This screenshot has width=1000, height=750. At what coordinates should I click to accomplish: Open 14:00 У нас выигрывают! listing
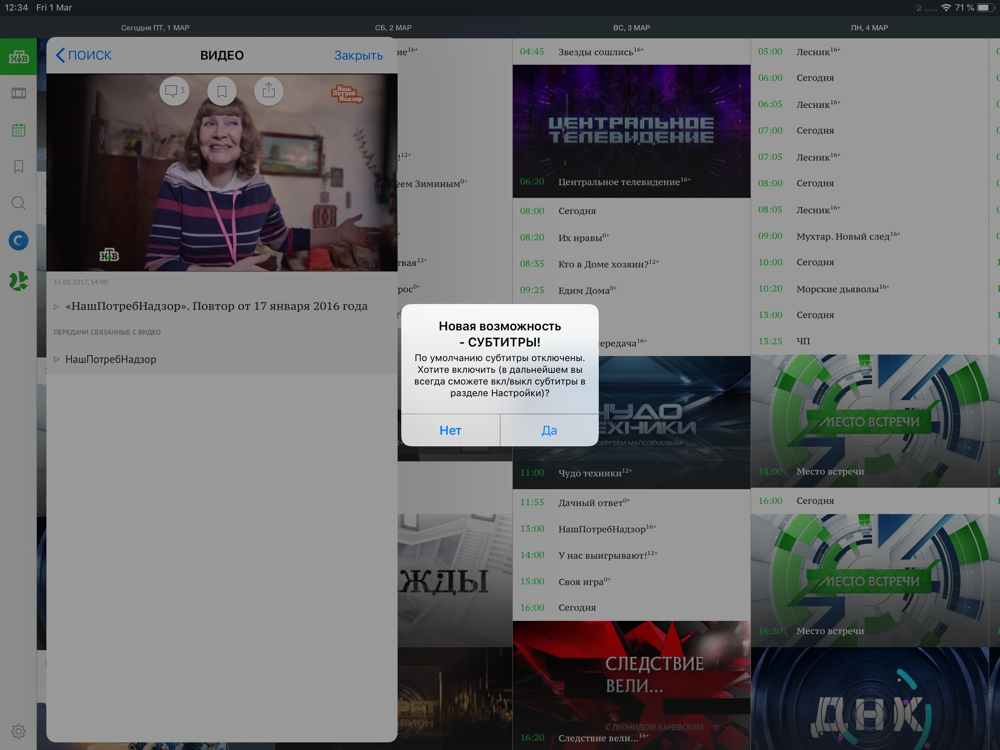(631, 555)
